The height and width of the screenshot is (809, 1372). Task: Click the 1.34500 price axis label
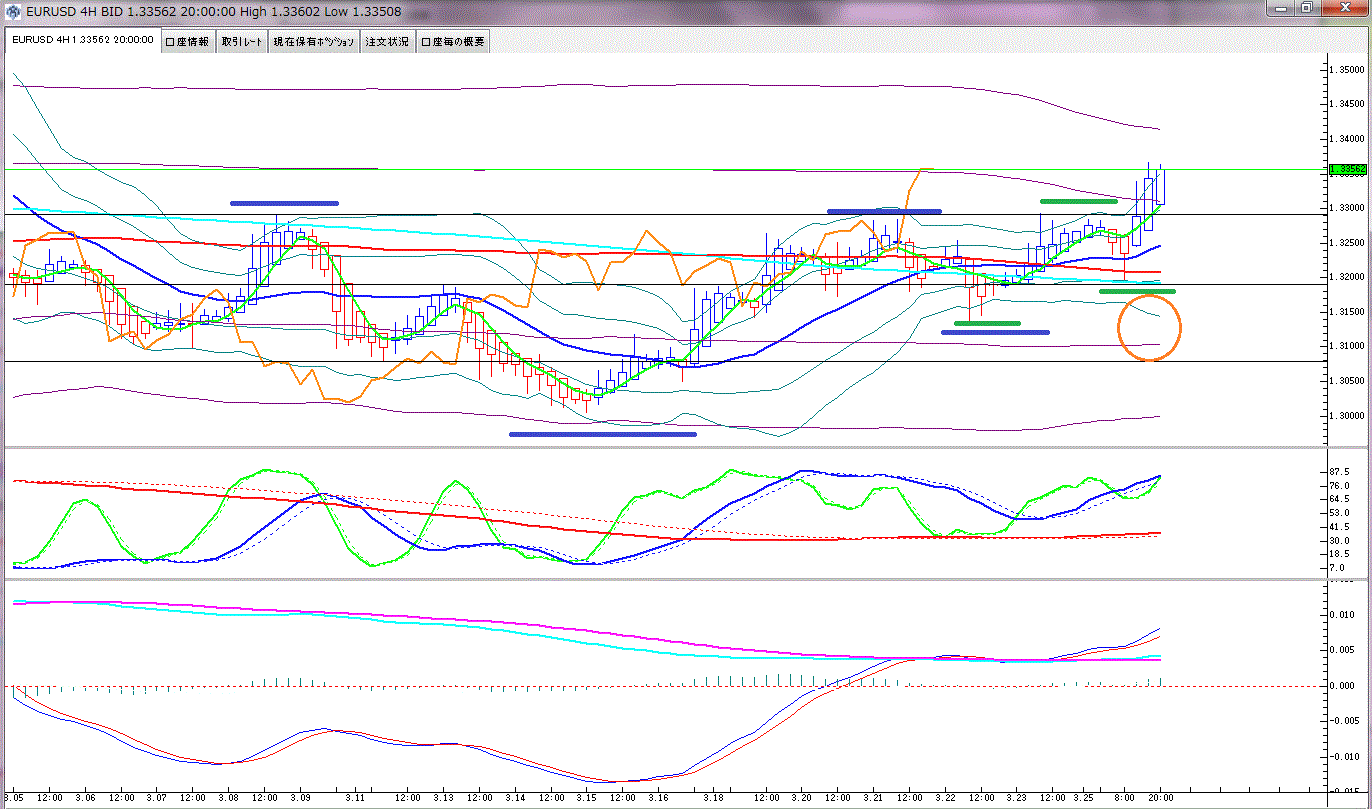(x=1346, y=104)
